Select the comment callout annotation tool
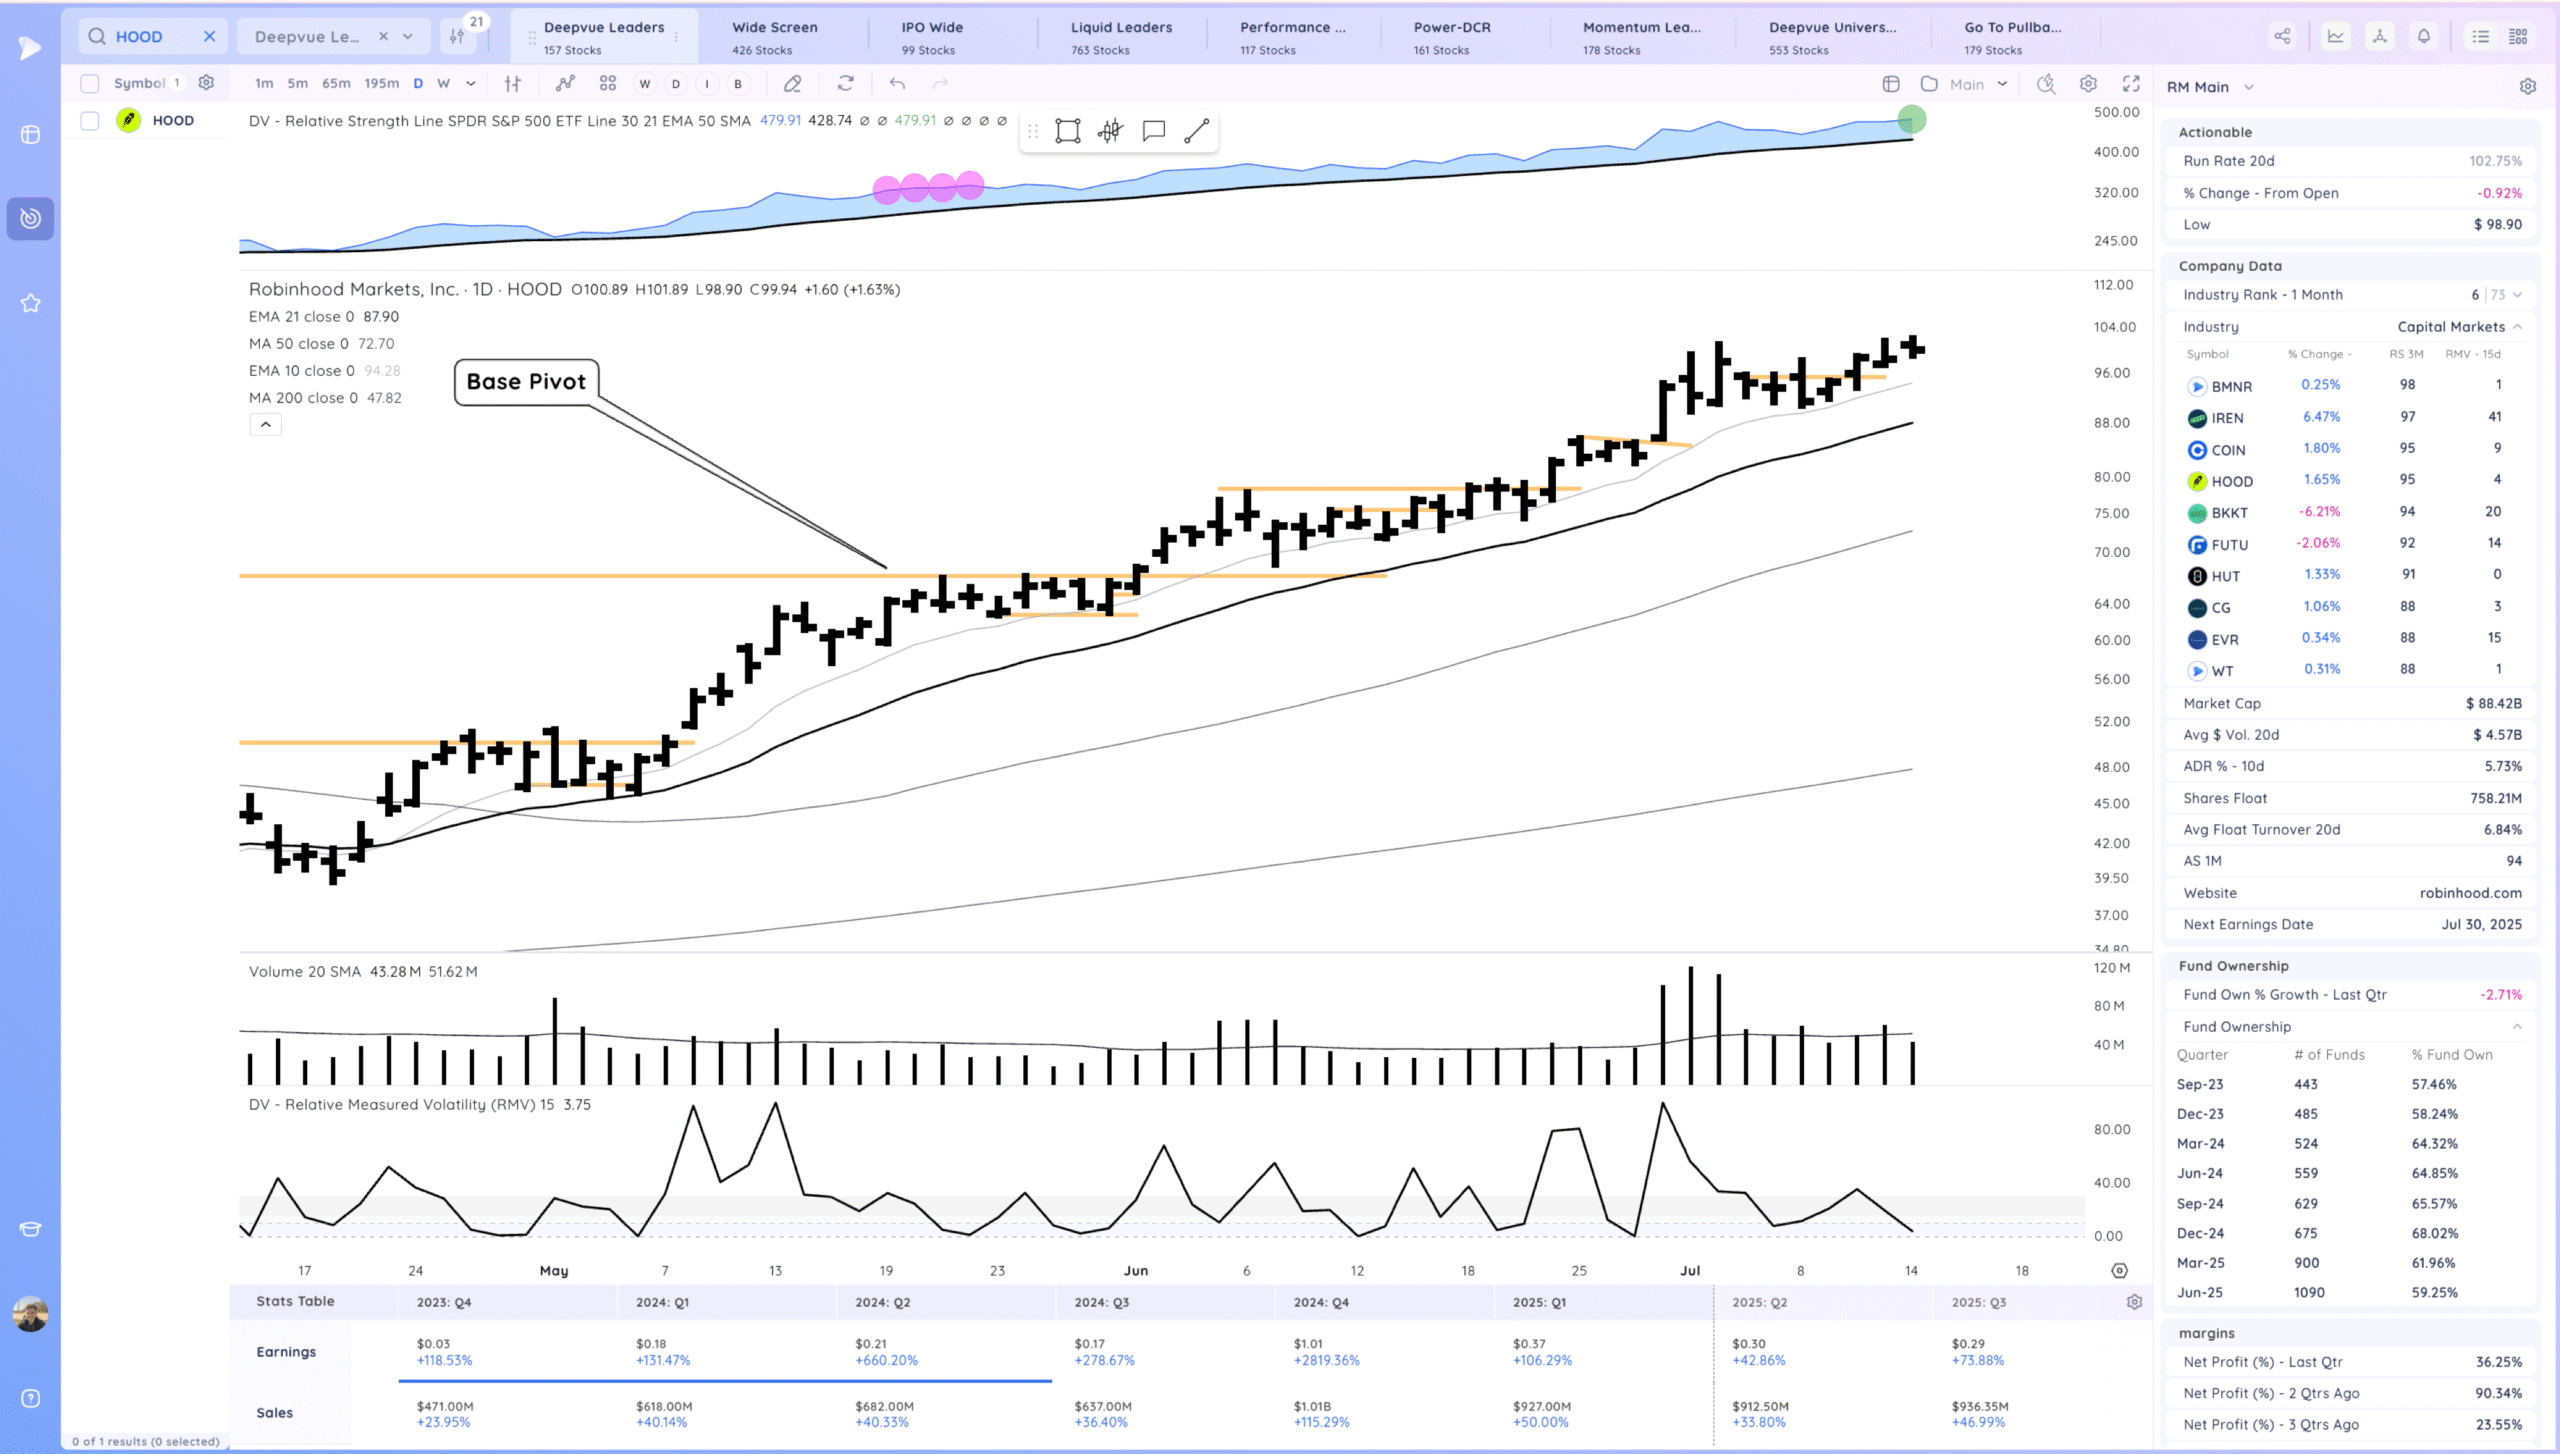This screenshot has height=1454, width=2560. tap(1153, 131)
